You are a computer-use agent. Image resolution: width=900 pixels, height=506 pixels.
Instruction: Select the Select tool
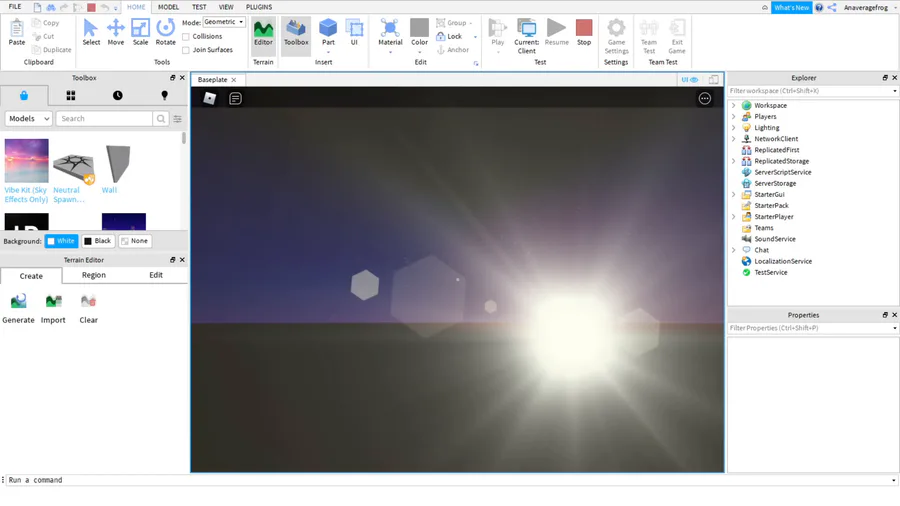point(91,32)
